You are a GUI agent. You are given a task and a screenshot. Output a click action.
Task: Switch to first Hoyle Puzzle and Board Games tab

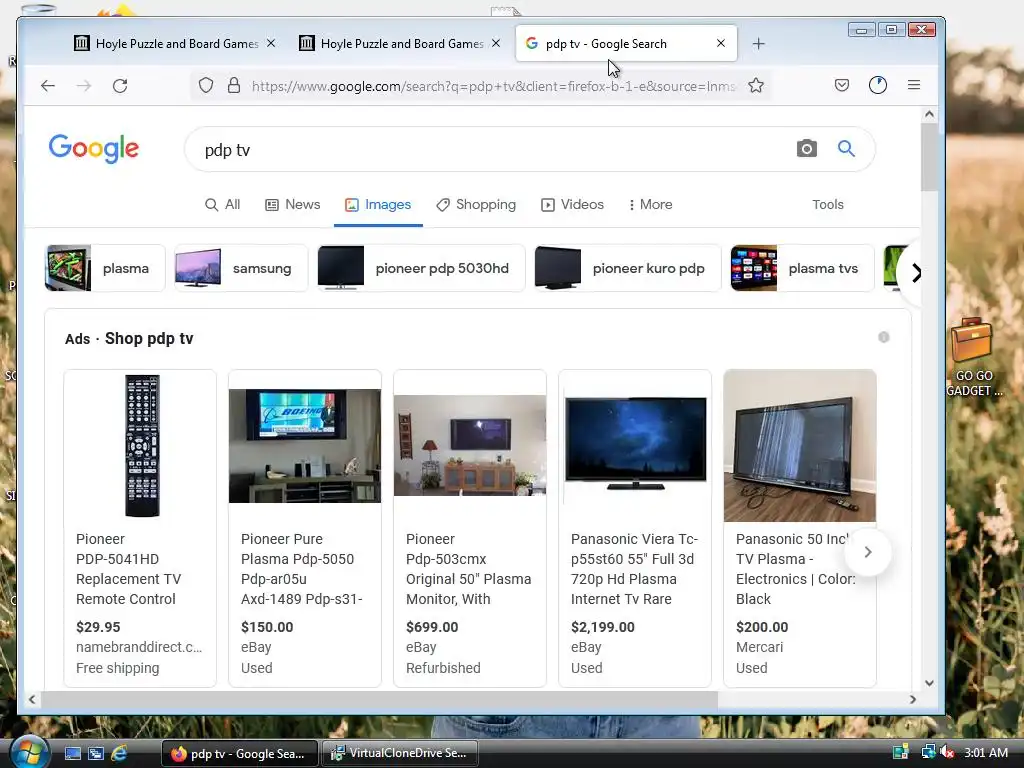174,44
